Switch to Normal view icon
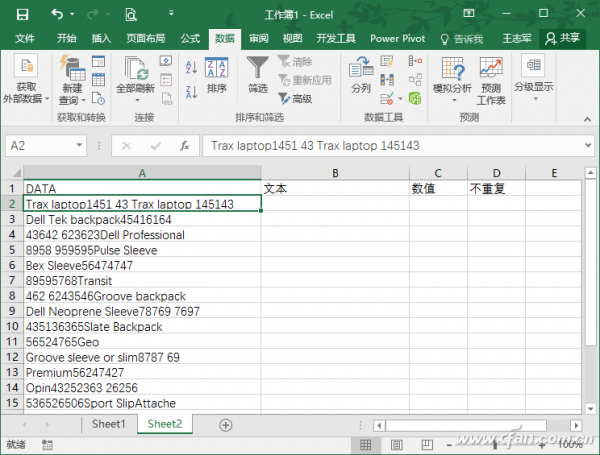The width and height of the screenshot is (600, 455). [365, 445]
